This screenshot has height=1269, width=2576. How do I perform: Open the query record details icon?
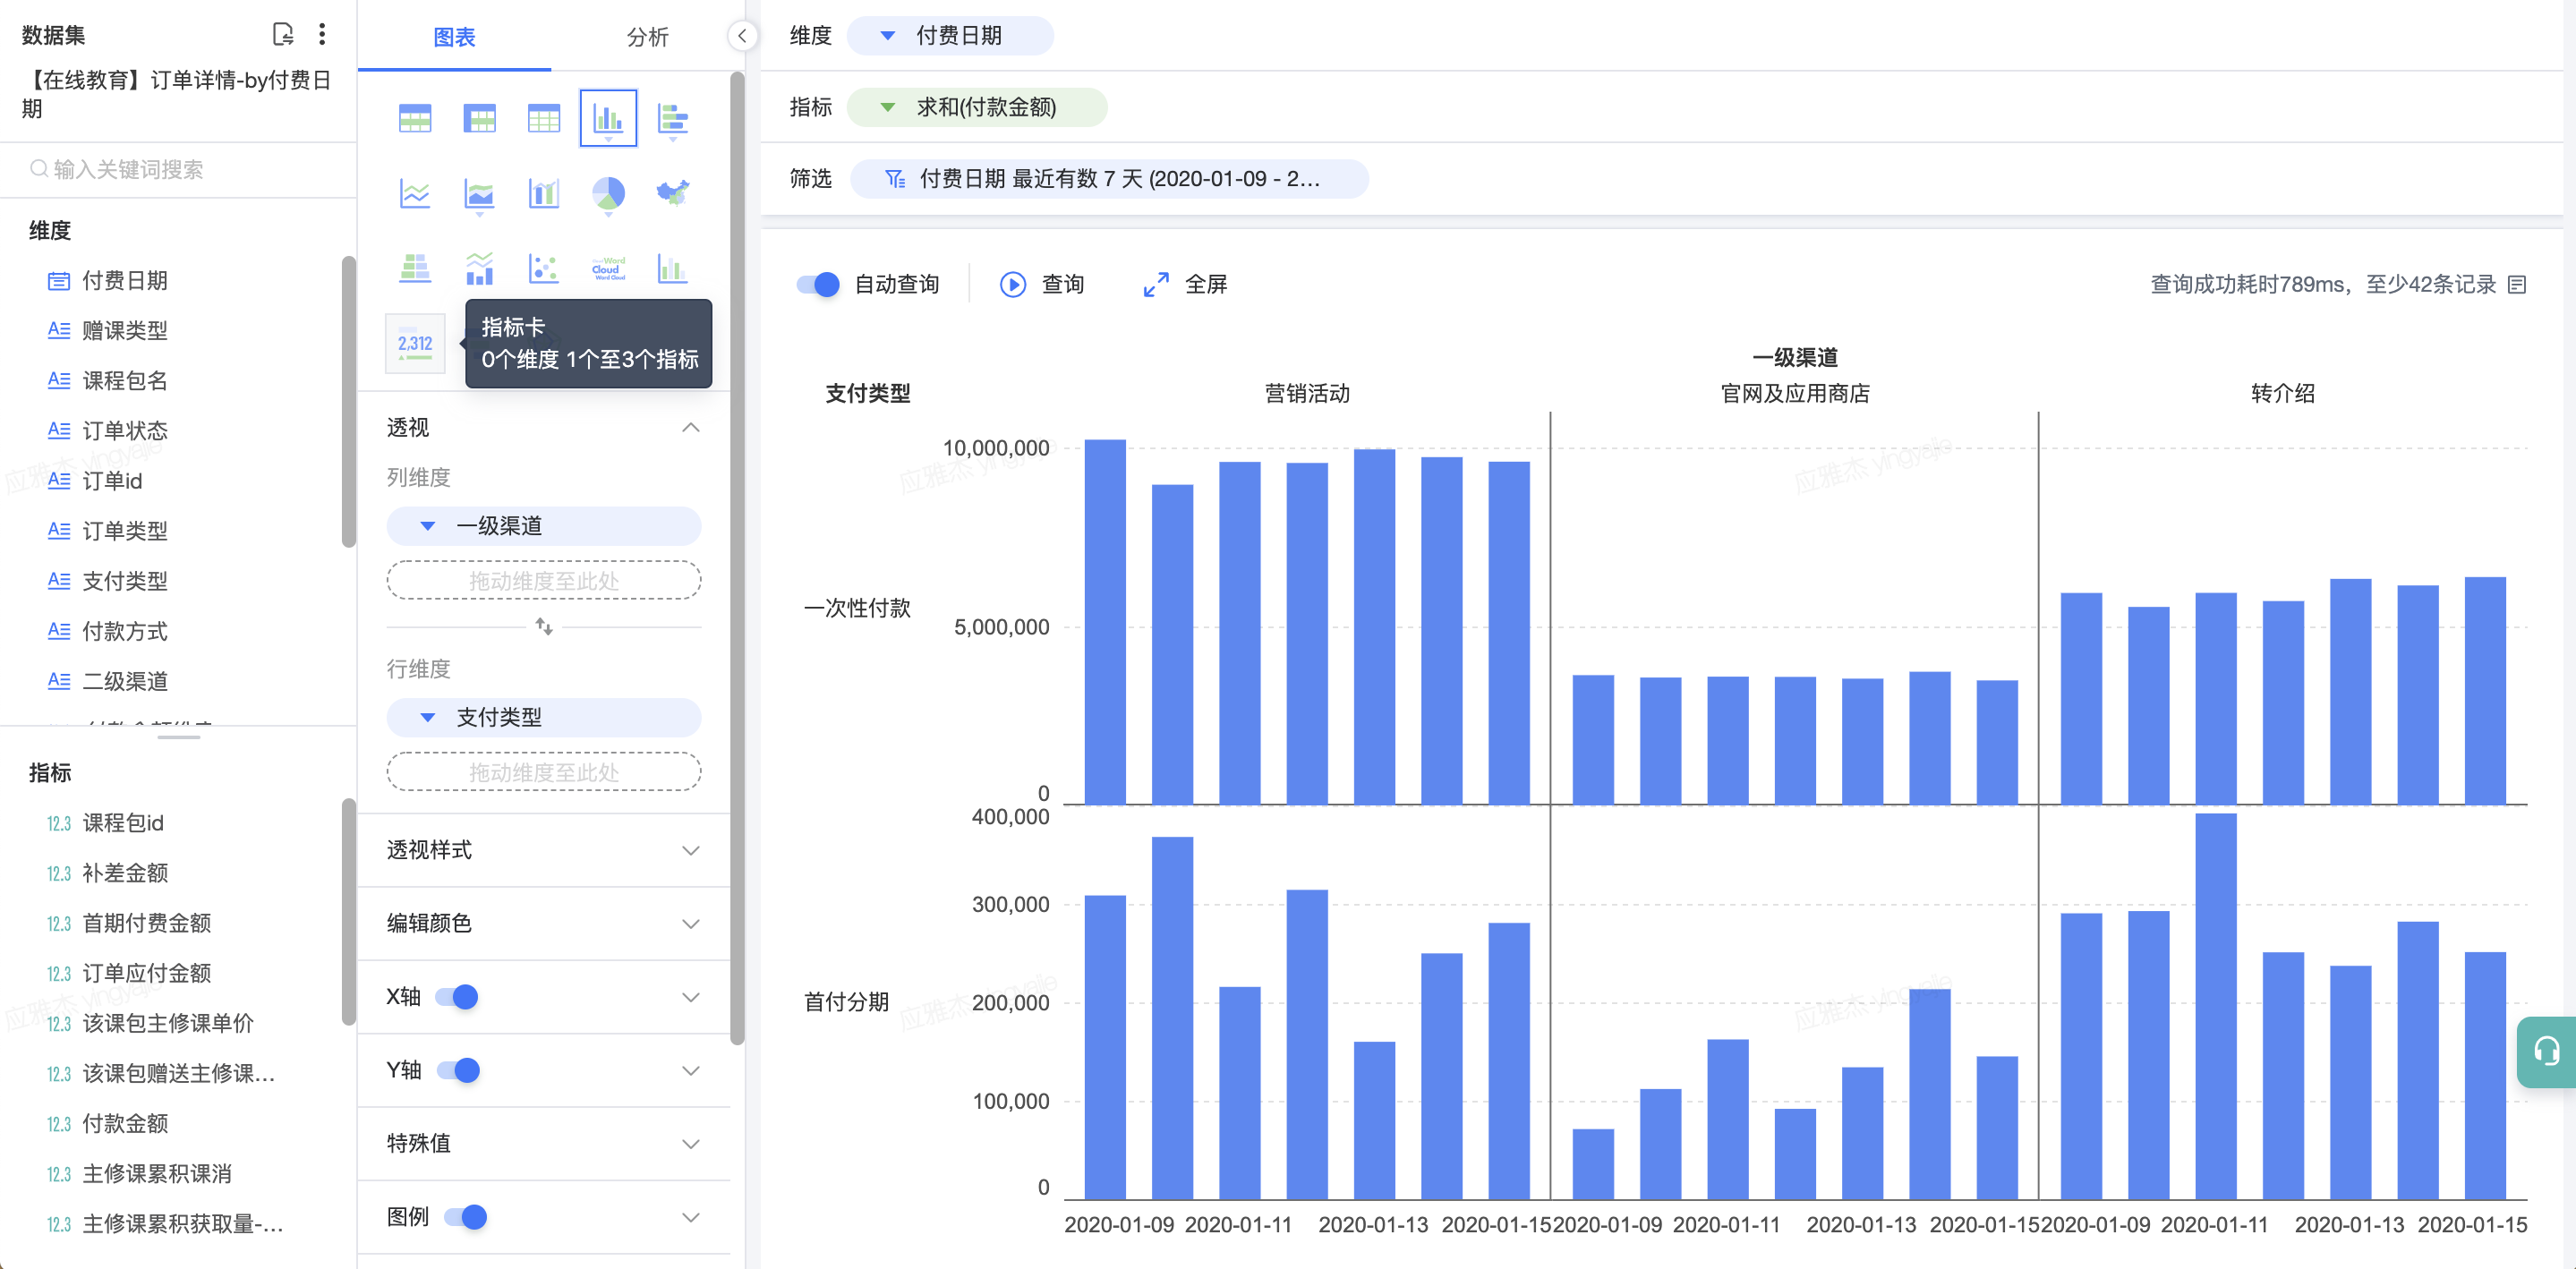click(2517, 285)
